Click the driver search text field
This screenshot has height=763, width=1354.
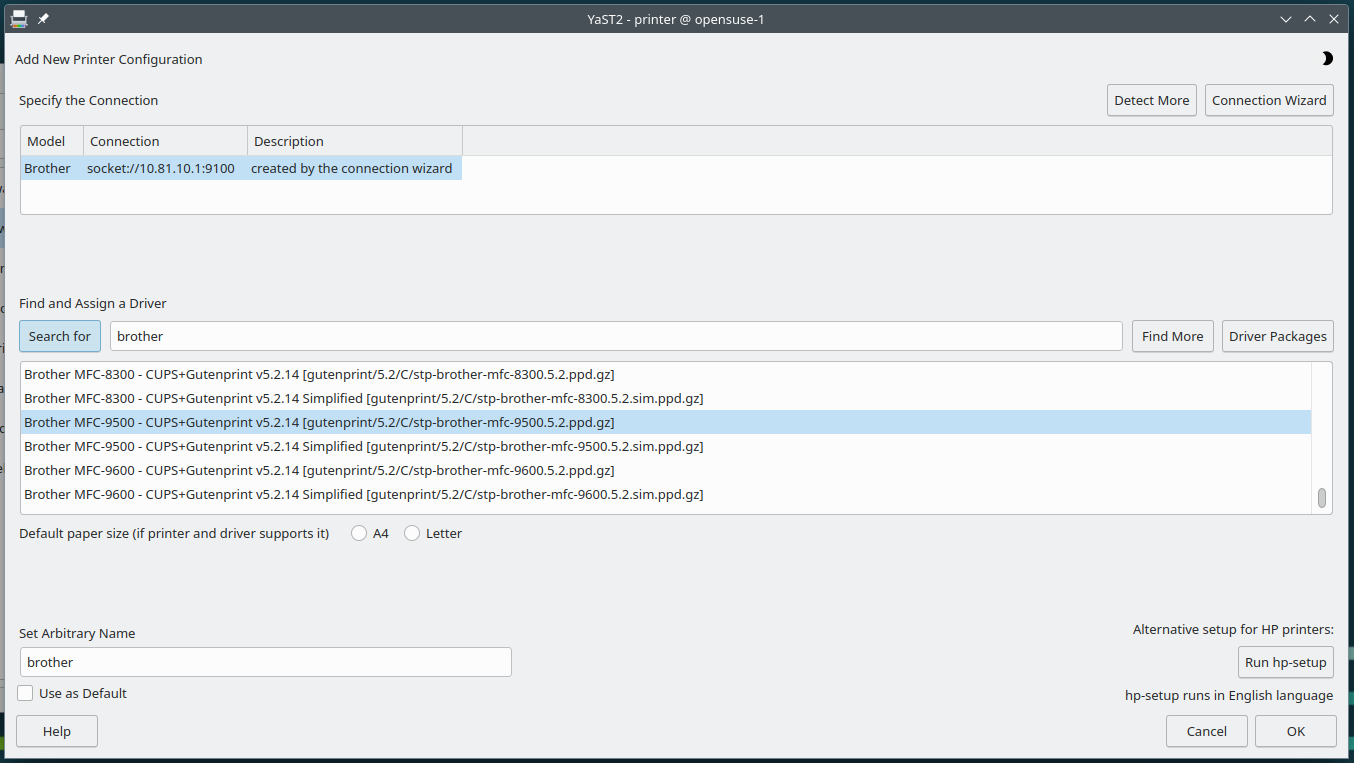click(x=615, y=336)
